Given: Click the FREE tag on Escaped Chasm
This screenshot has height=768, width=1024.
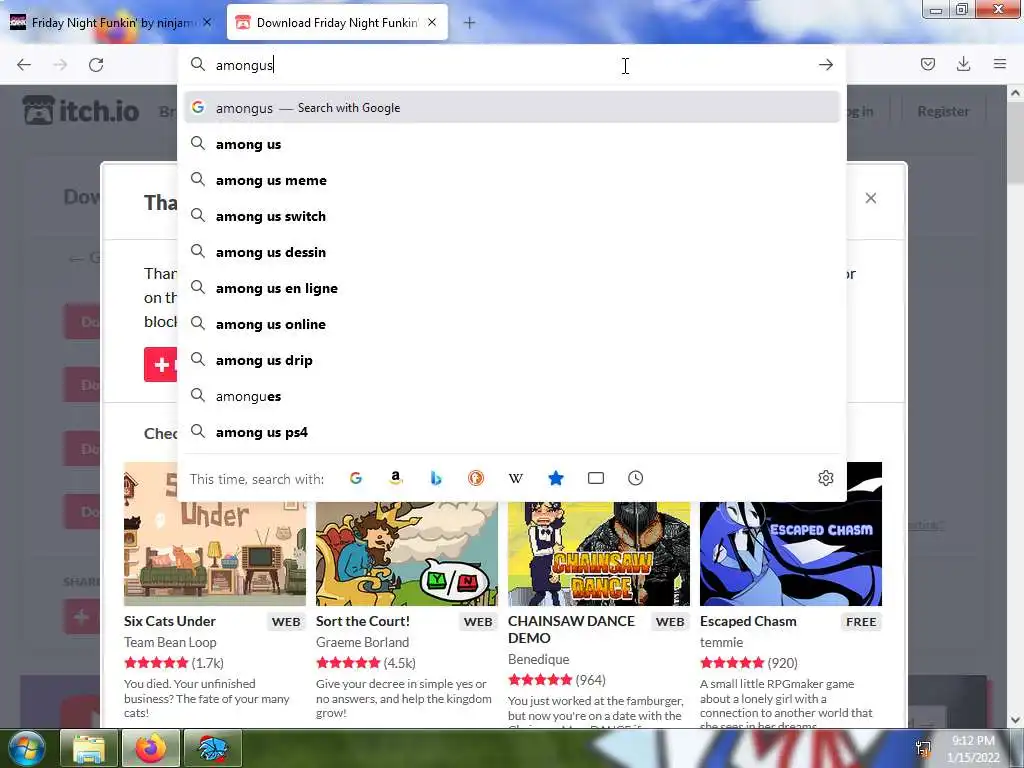Looking at the screenshot, I should pyautogui.click(x=861, y=622).
